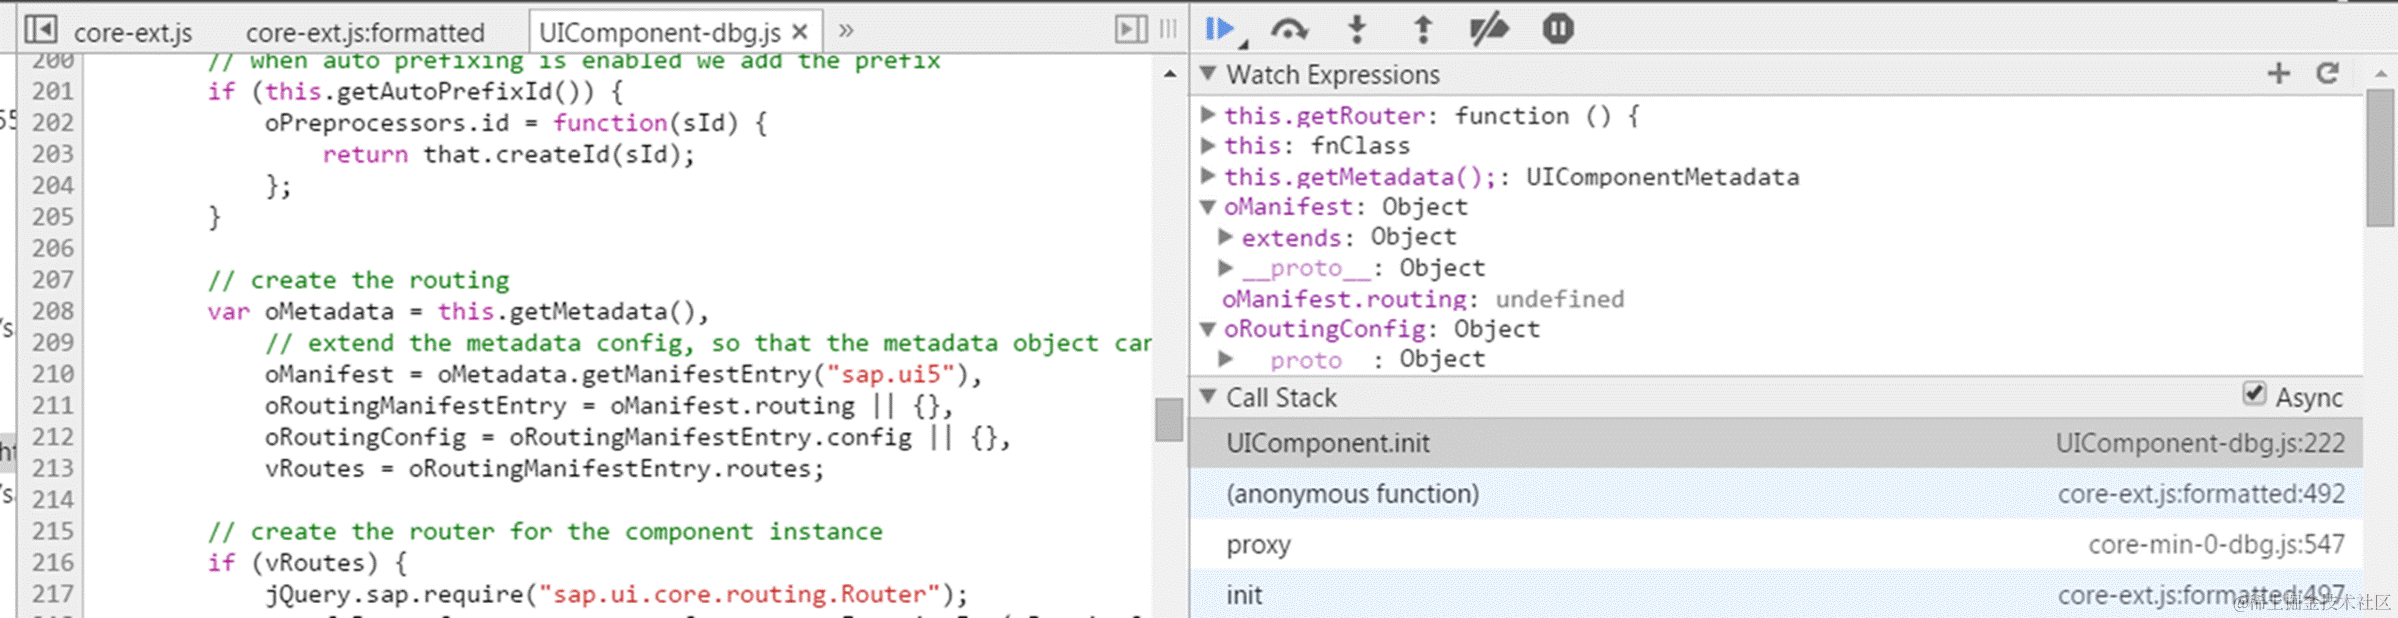The width and height of the screenshot is (2398, 618).
Task: Add a new watch expression
Action: tap(2279, 73)
